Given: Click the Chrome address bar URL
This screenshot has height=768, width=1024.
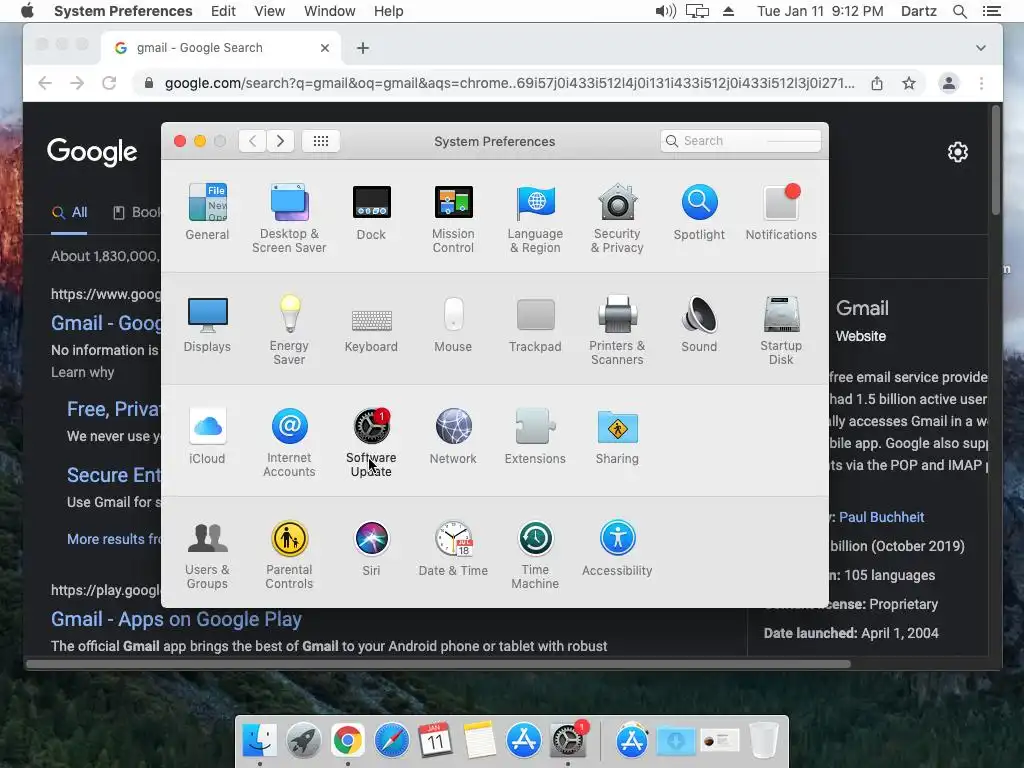Looking at the screenshot, I should click(509, 83).
